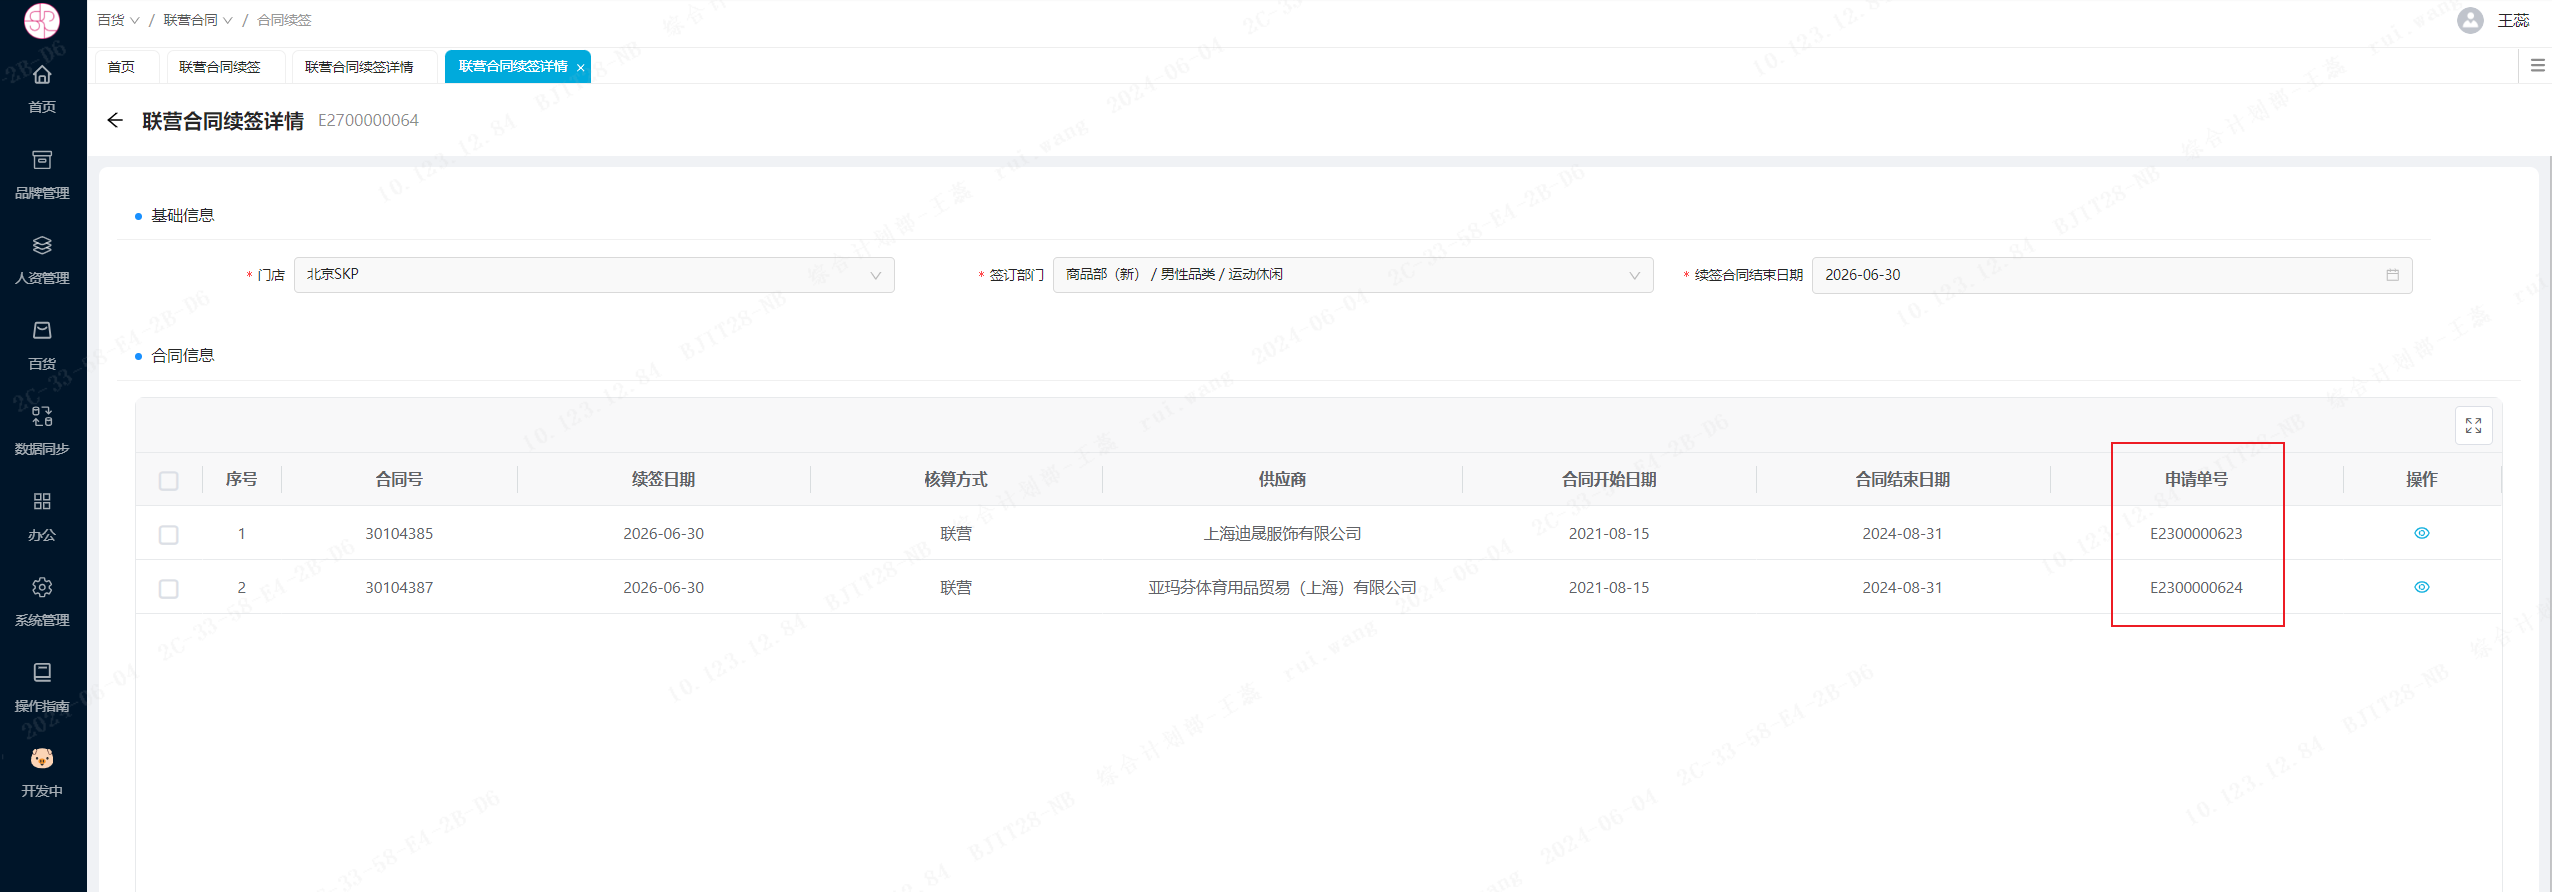Expand the 联营合同 breadcrumb dropdown

(x=197, y=21)
